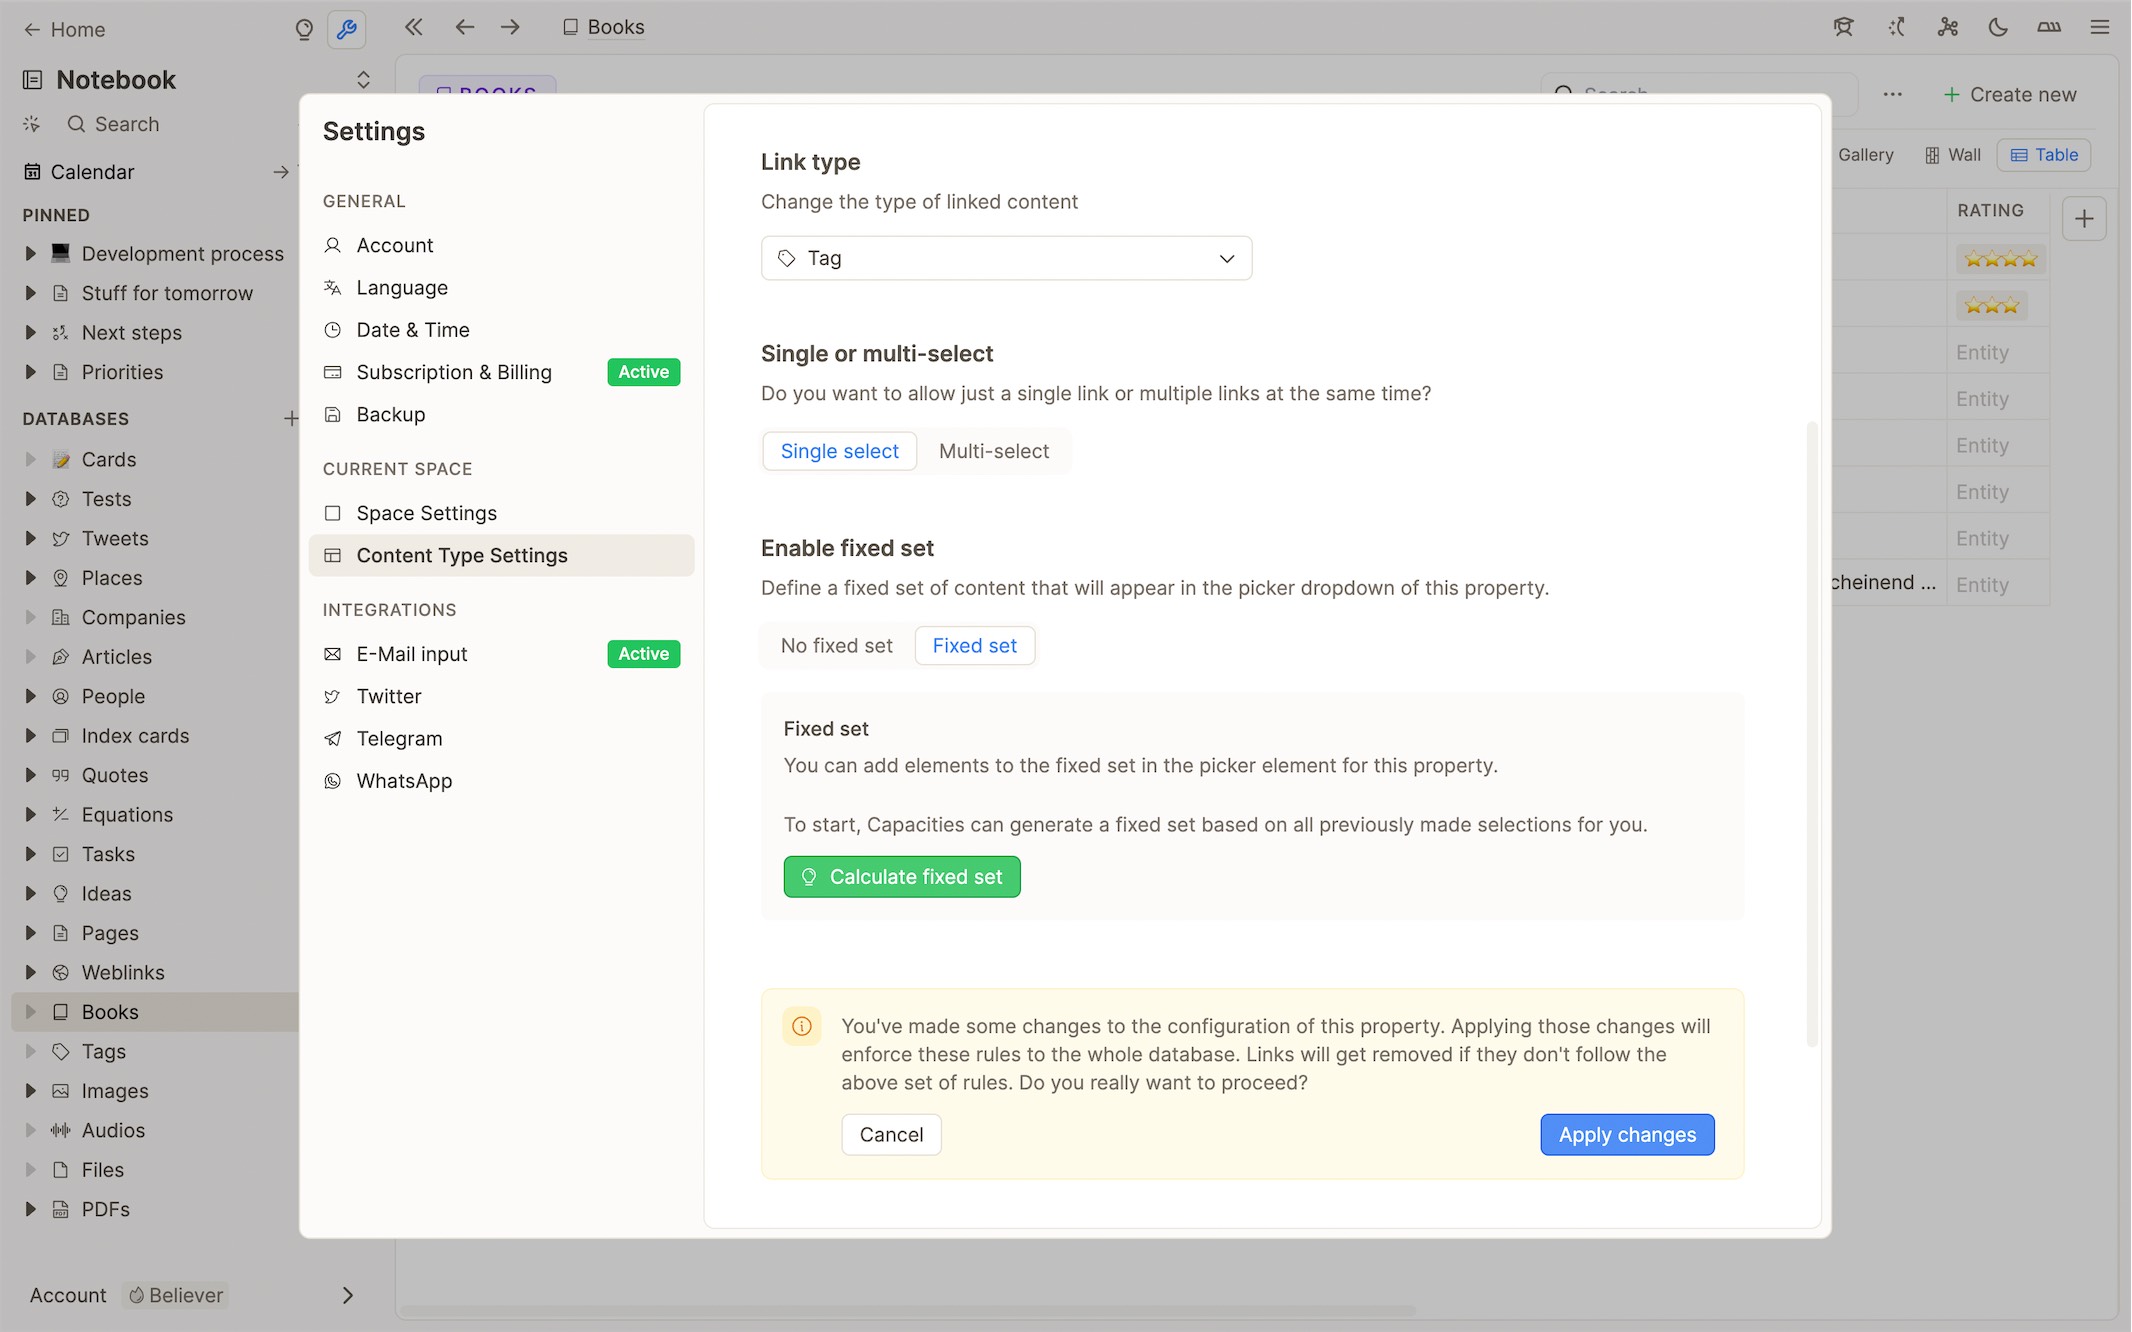Select the Multi-select radio button
Viewport: 2132px width, 1332px height.
(994, 451)
